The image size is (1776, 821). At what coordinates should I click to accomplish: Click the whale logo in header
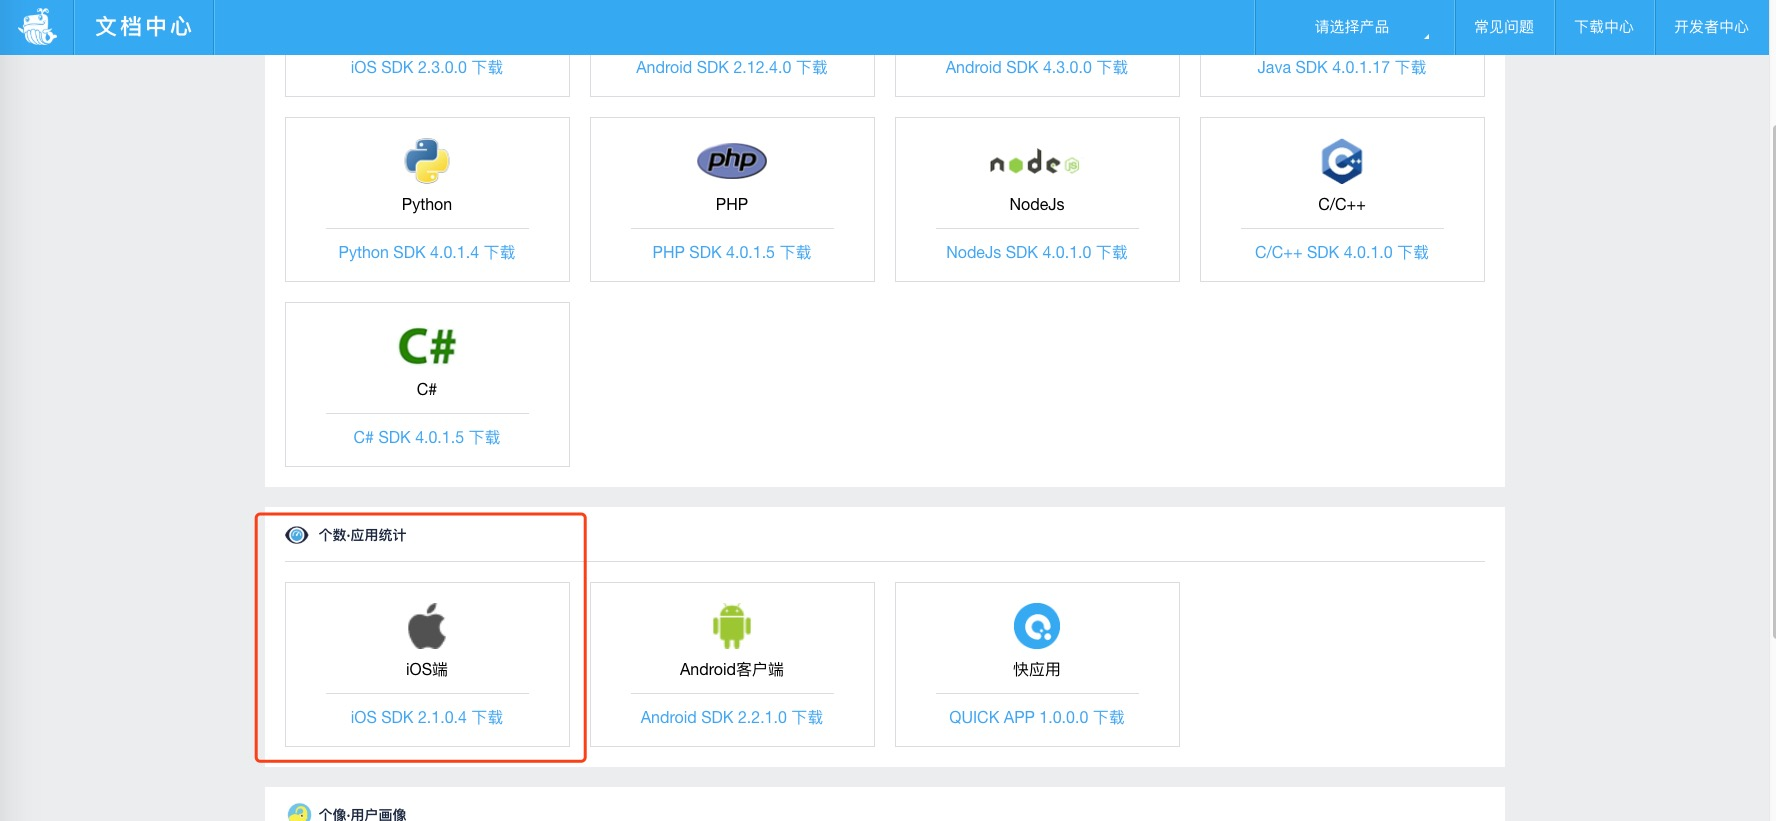(37, 27)
